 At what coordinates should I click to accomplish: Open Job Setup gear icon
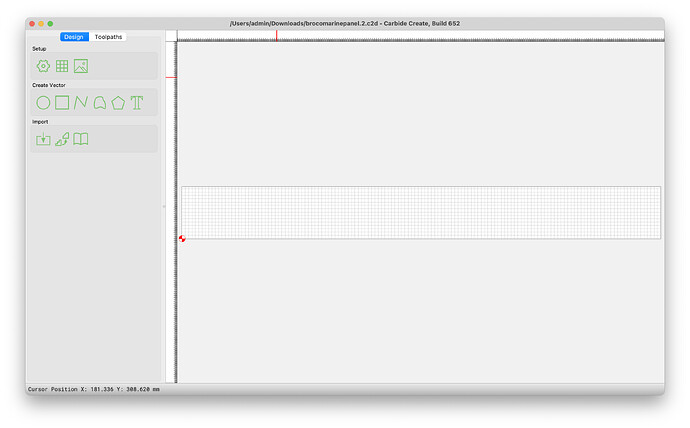pos(43,66)
